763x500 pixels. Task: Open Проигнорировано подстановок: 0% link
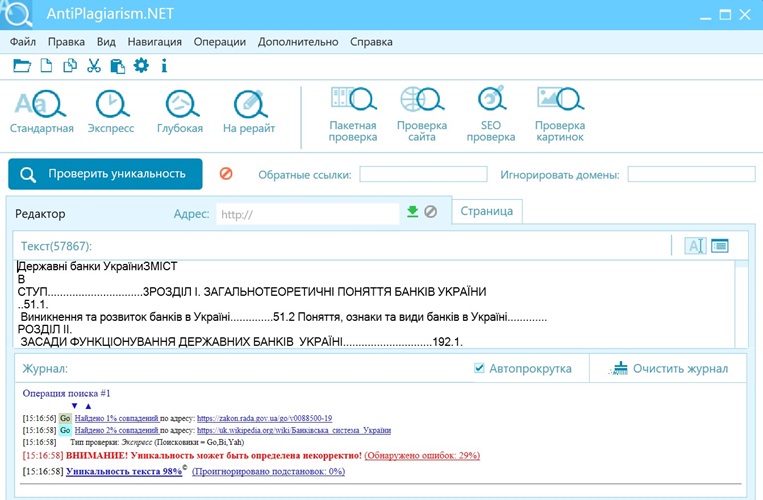pos(268,471)
